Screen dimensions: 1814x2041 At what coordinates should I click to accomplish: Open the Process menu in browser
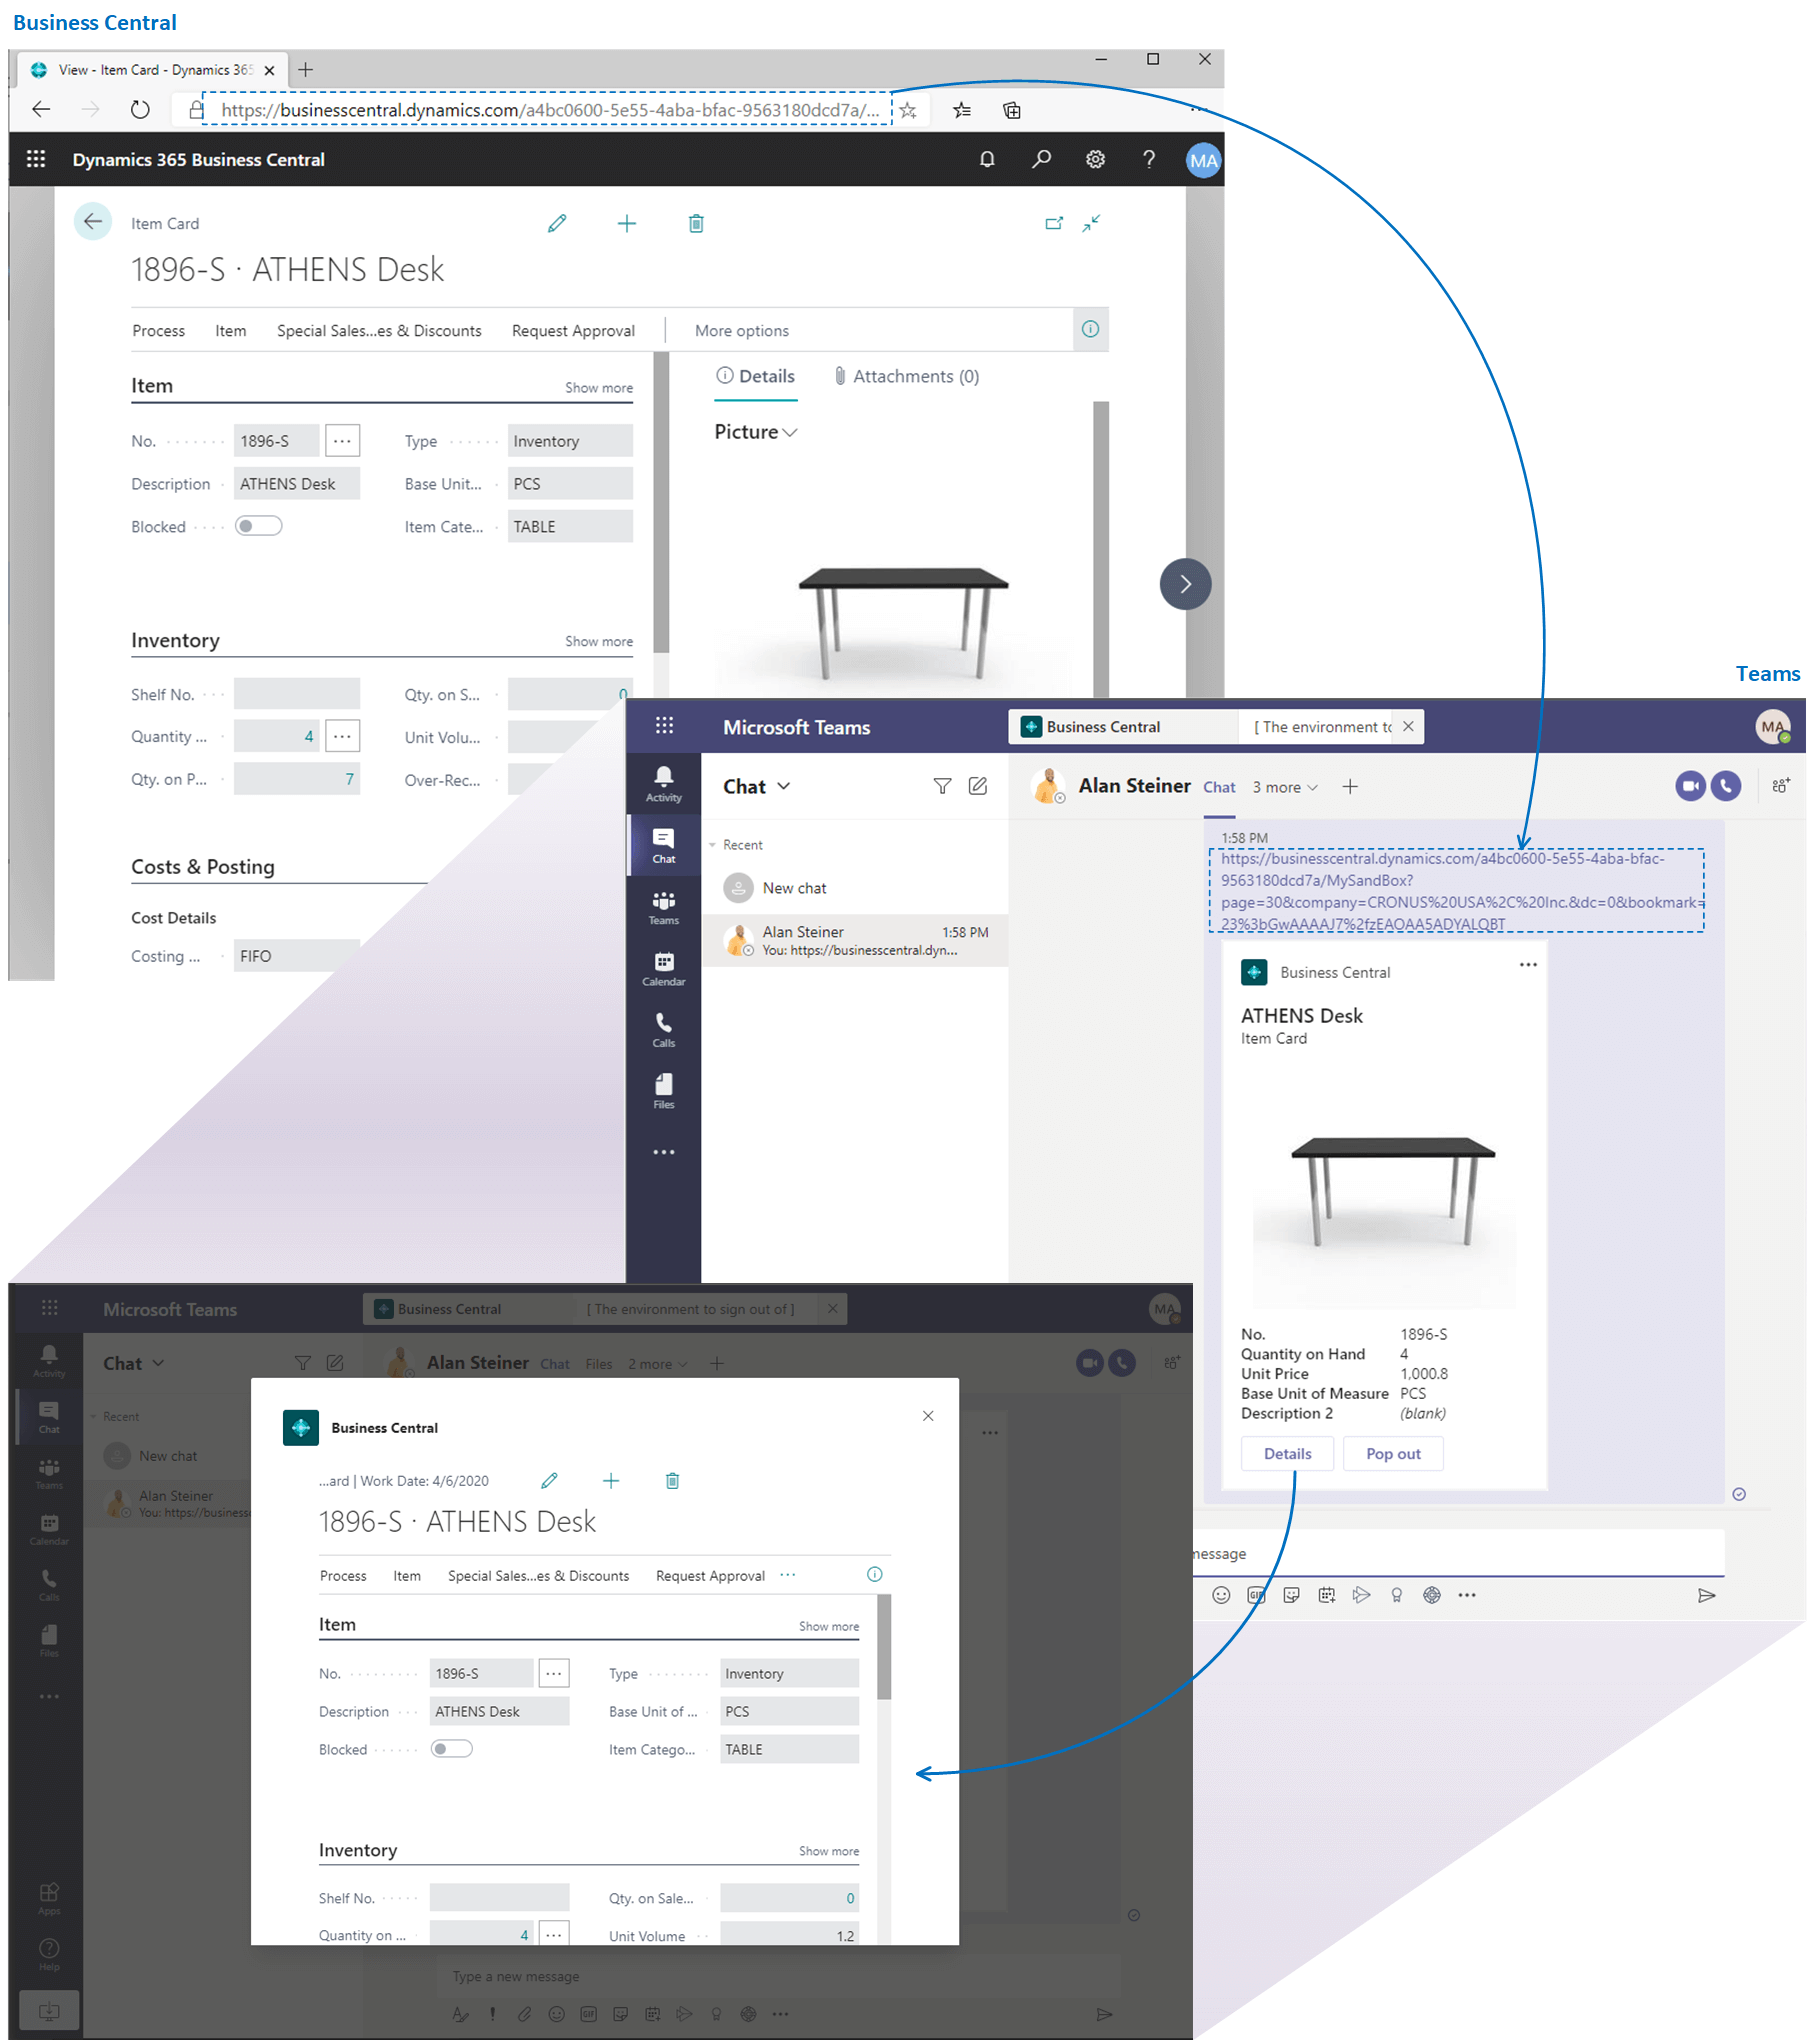point(159,331)
